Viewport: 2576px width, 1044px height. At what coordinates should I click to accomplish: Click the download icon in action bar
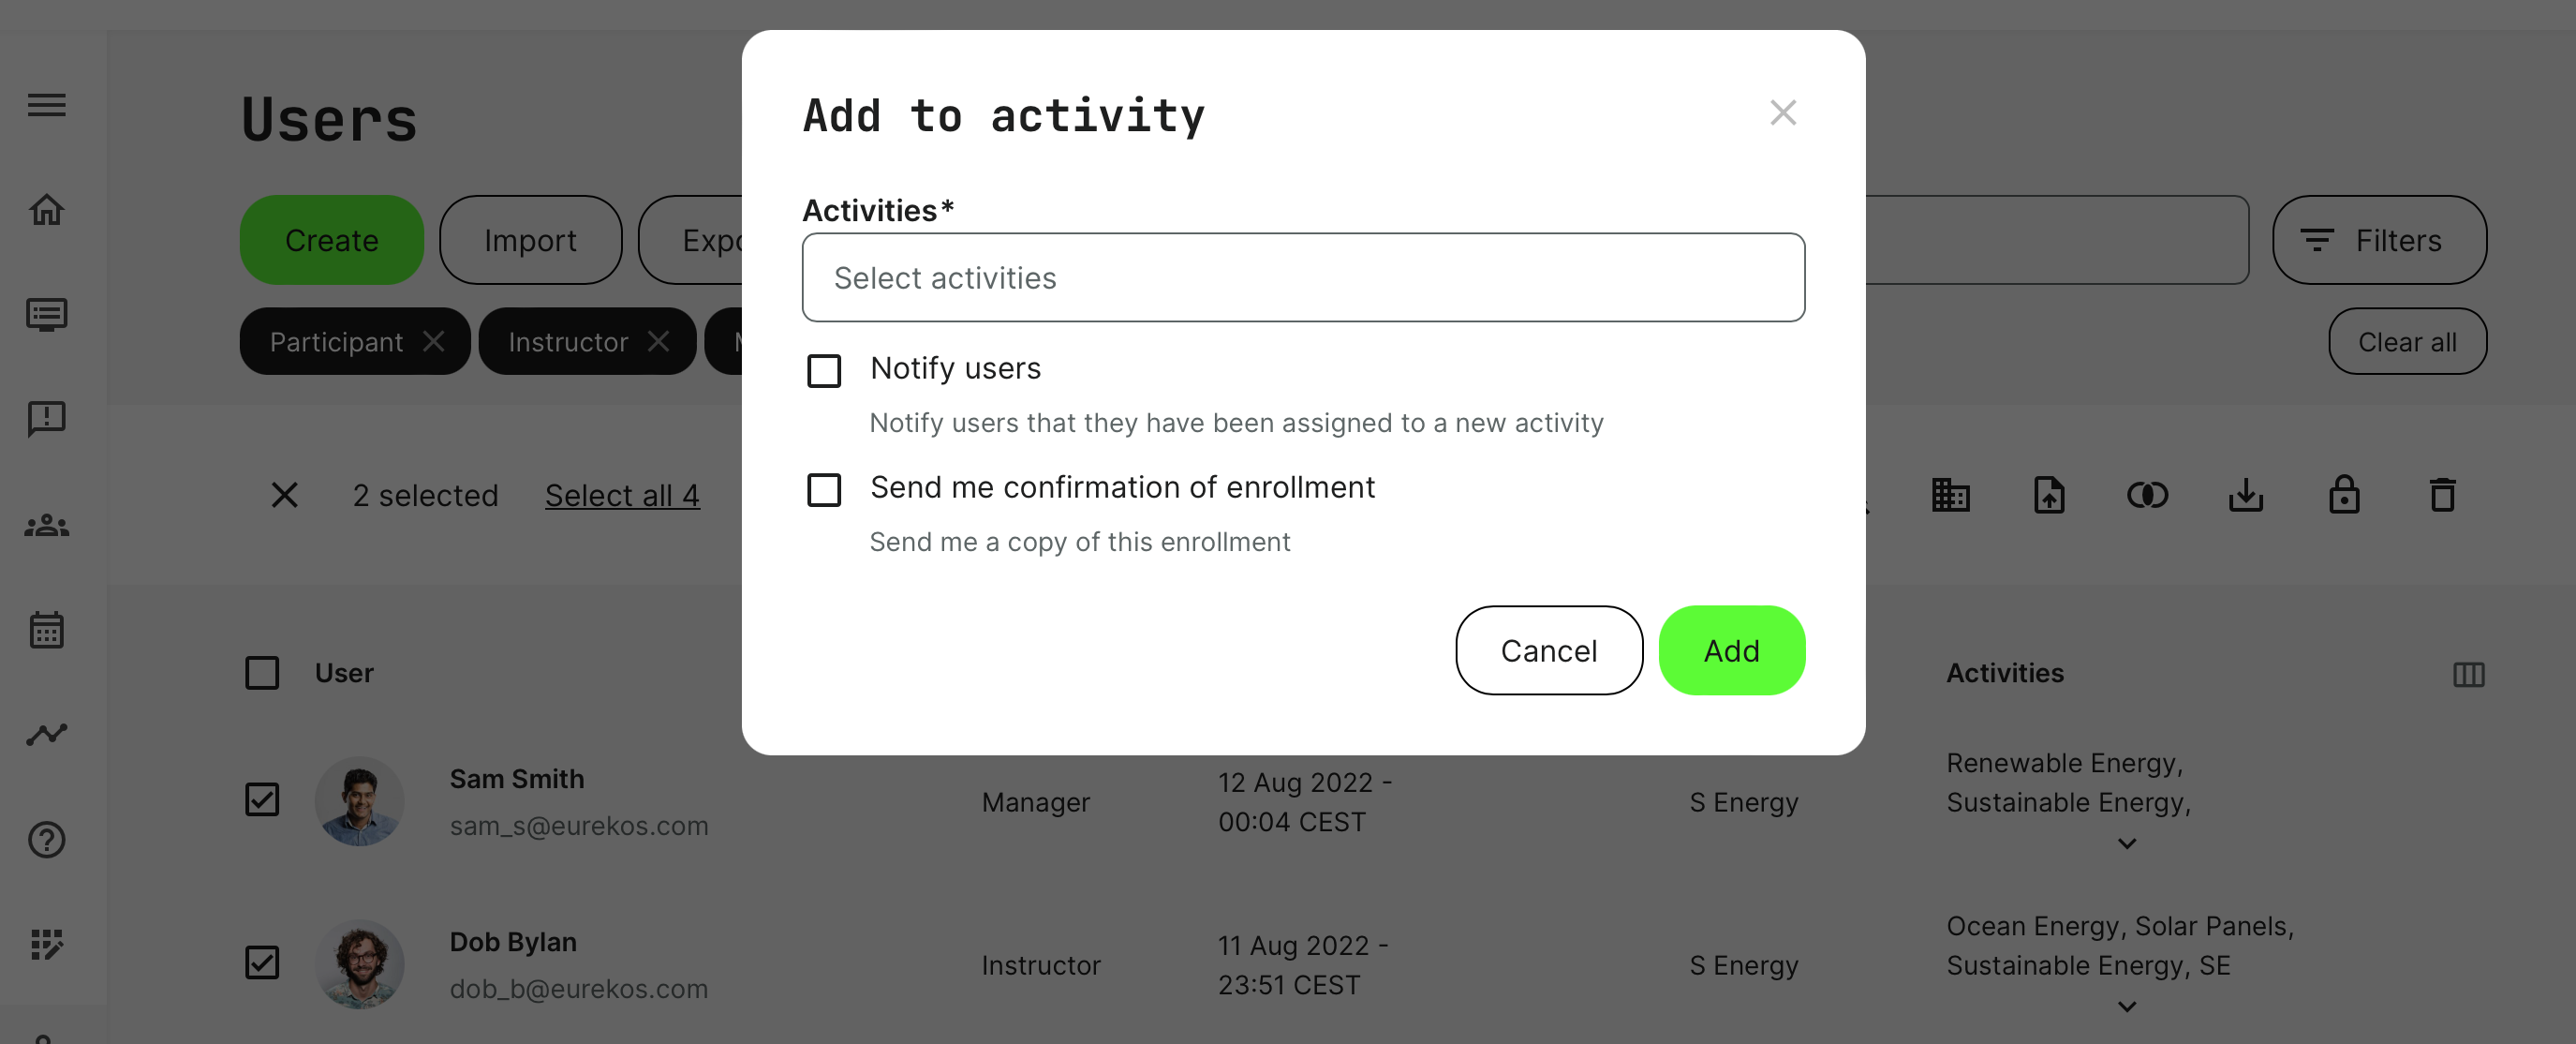[x=2246, y=495]
